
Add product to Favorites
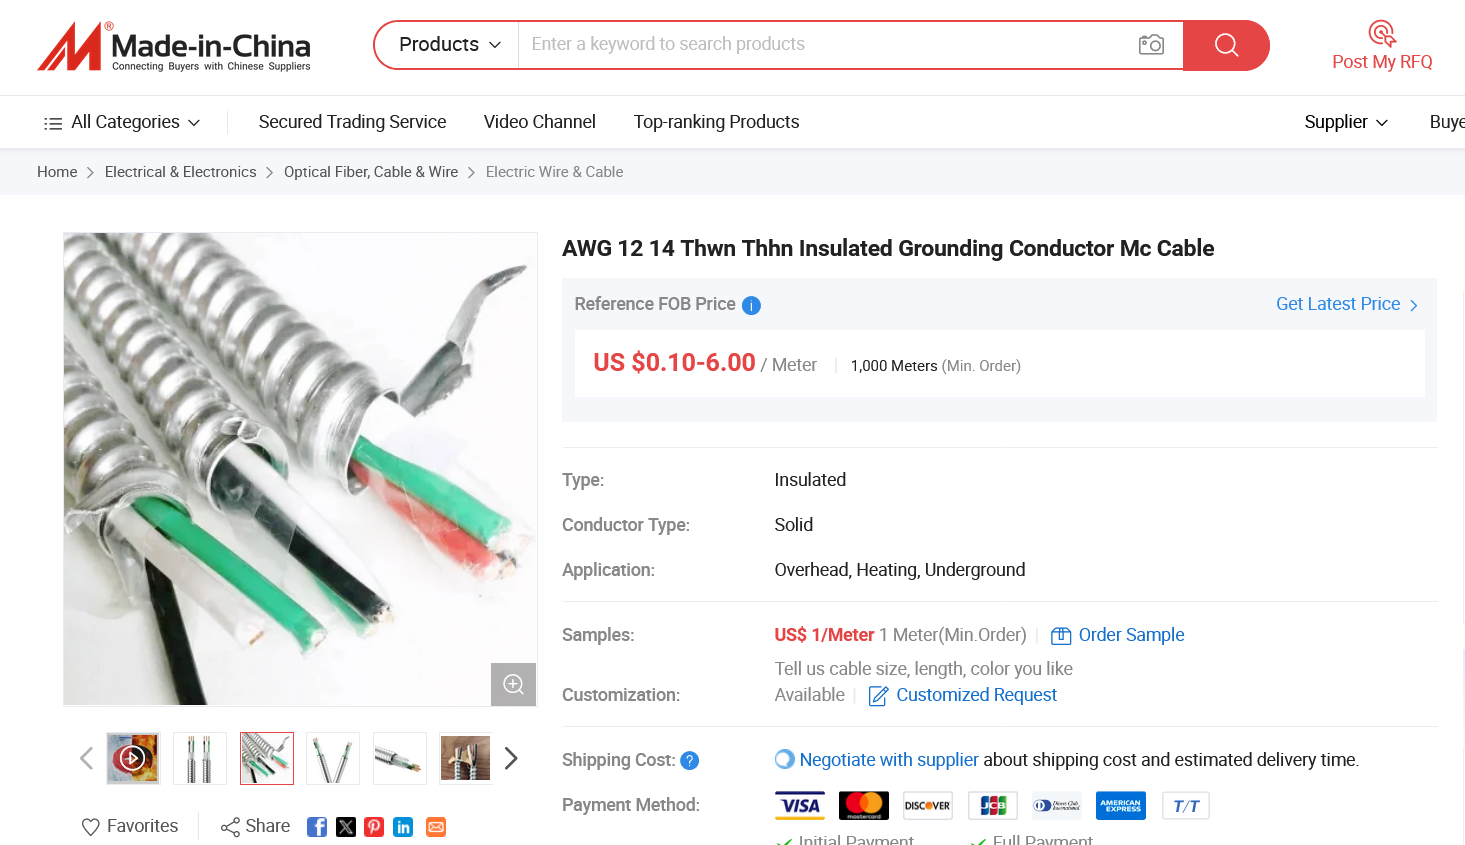point(130,826)
